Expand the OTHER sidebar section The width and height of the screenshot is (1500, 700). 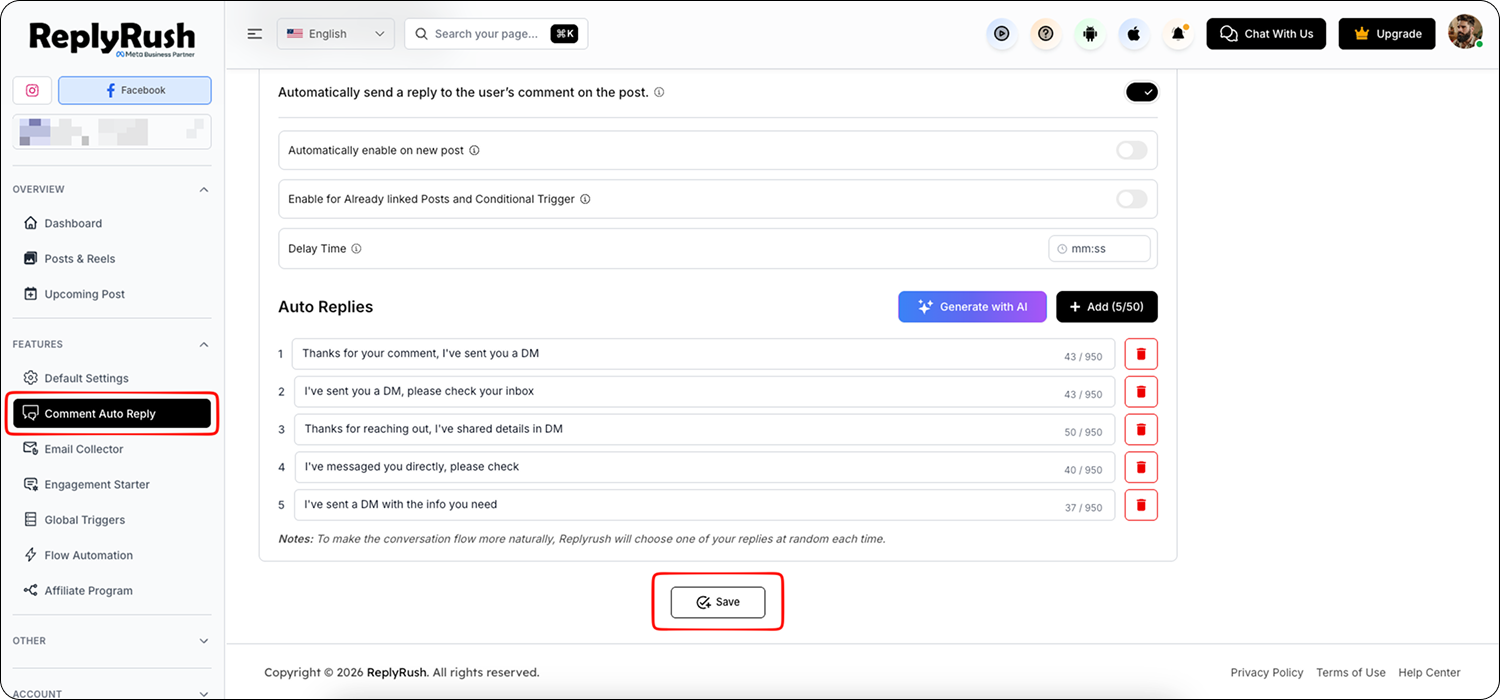pos(204,641)
